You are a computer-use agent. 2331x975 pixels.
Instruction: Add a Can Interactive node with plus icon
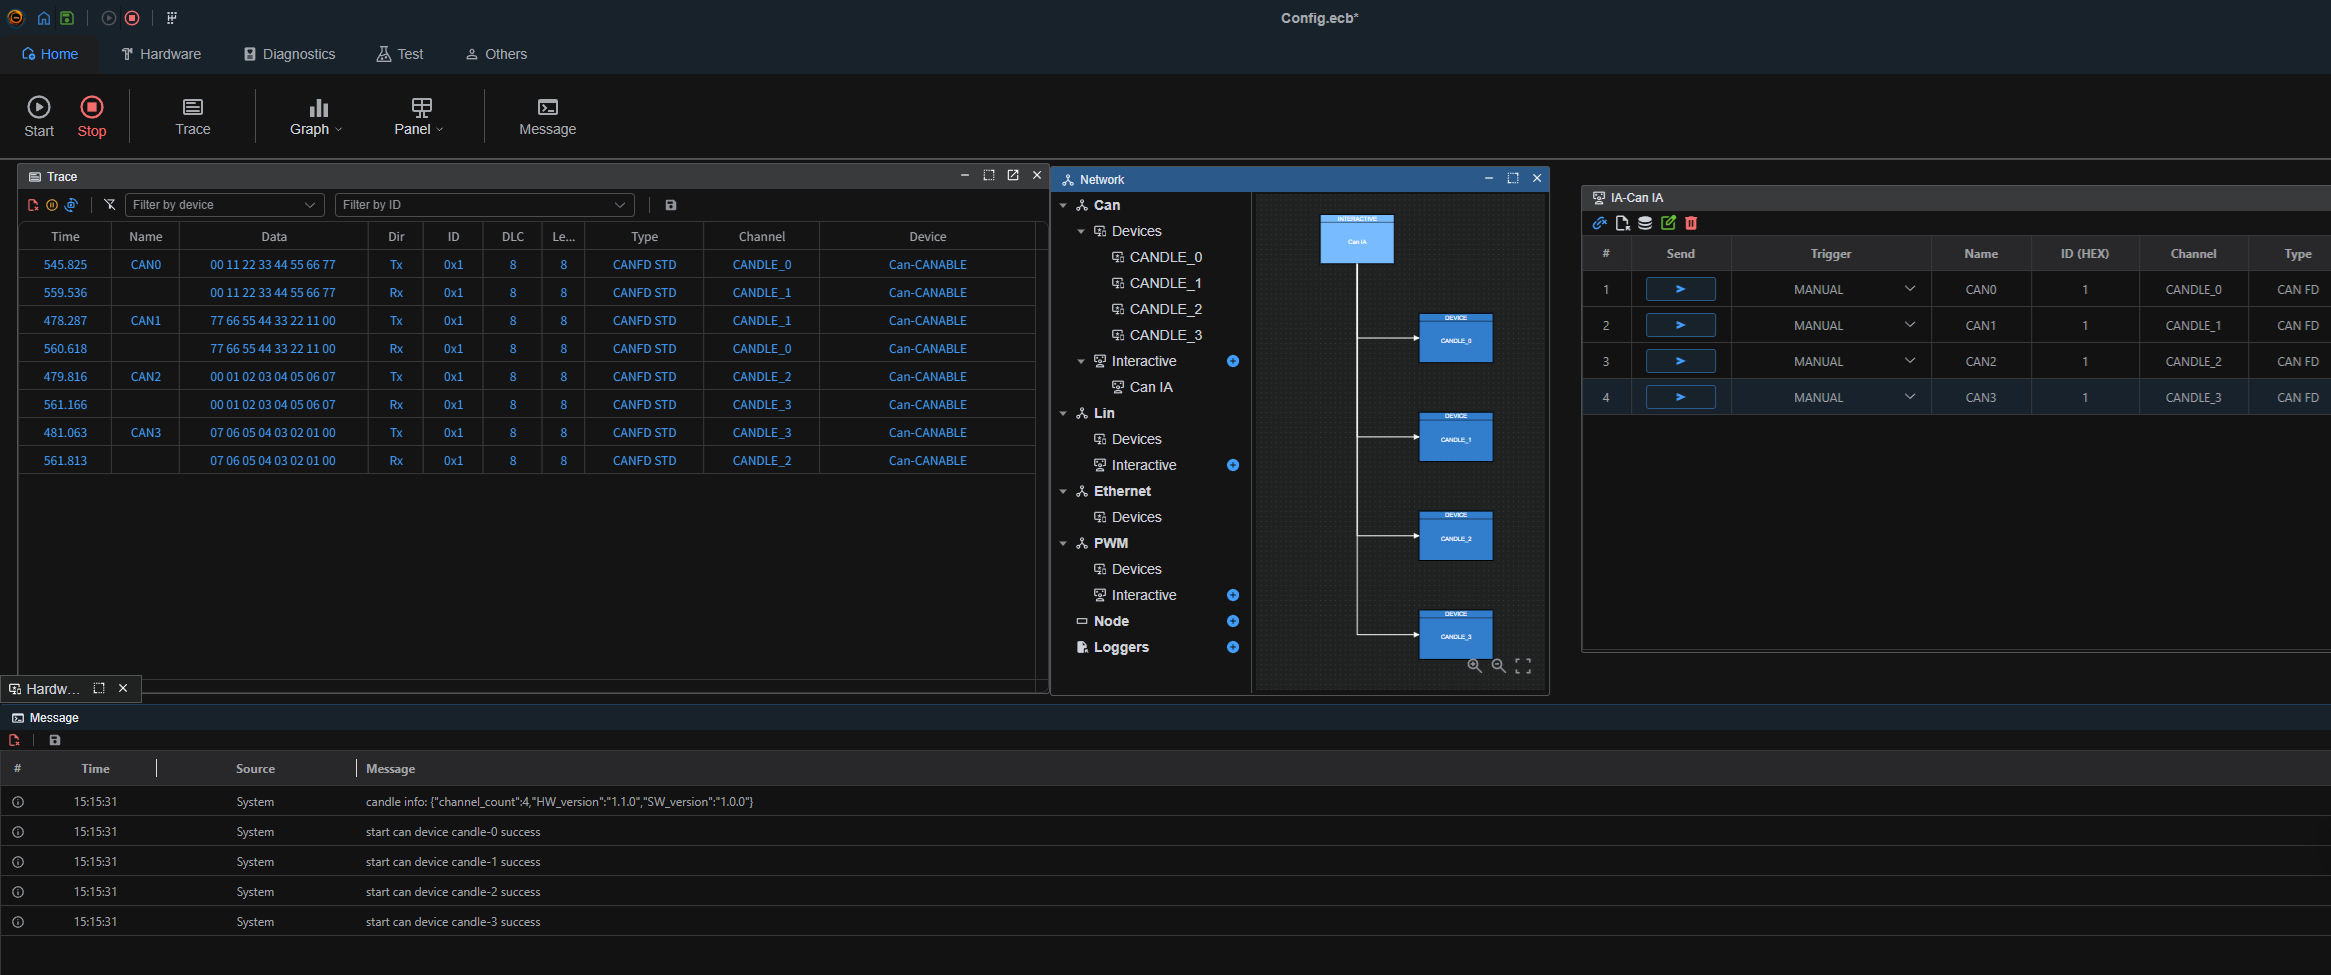[1233, 361]
